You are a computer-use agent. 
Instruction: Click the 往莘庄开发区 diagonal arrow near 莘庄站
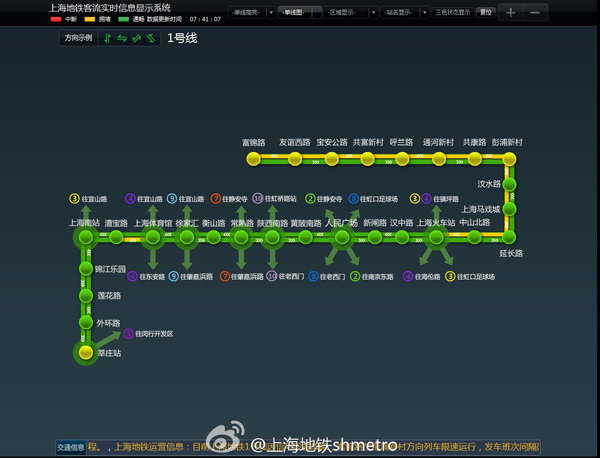pos(108,339)
